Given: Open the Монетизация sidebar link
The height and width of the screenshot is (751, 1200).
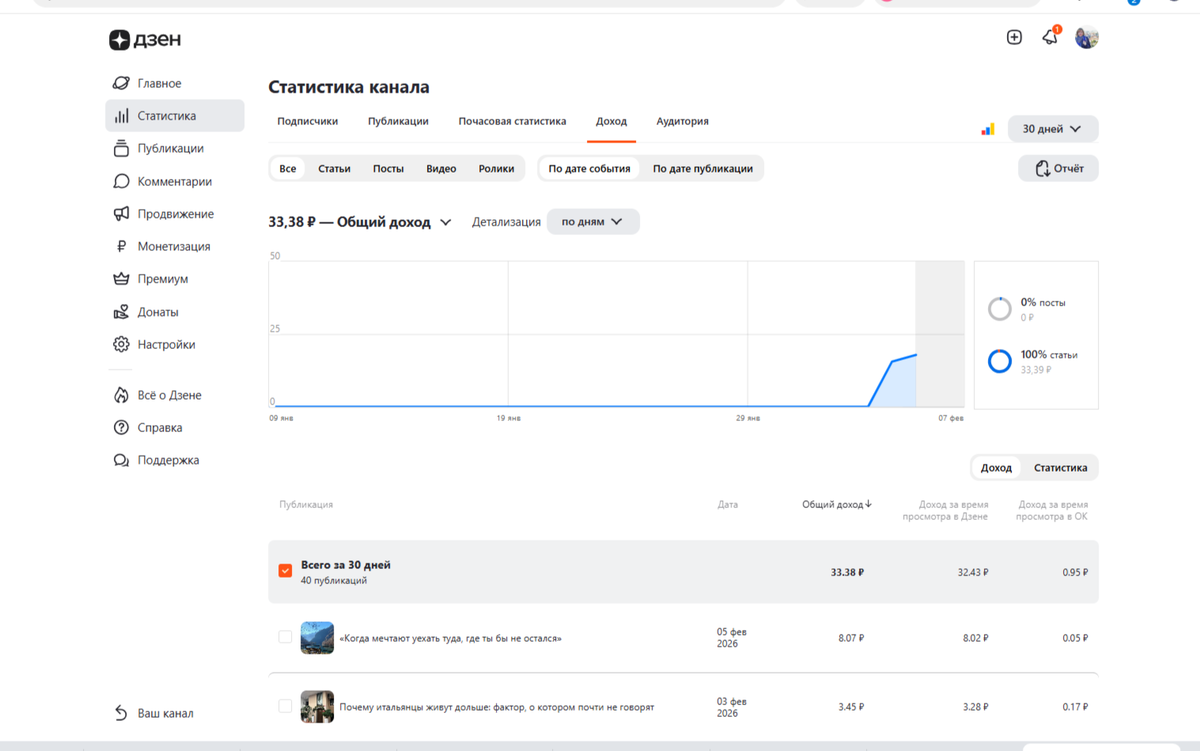Looking at the screenshot, I should (174, 246).
